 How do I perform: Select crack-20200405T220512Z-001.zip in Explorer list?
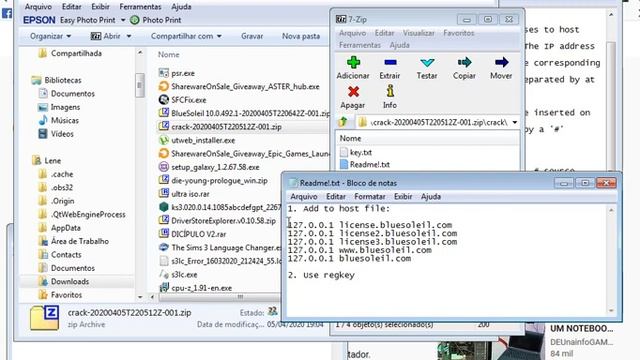[220, 127]
